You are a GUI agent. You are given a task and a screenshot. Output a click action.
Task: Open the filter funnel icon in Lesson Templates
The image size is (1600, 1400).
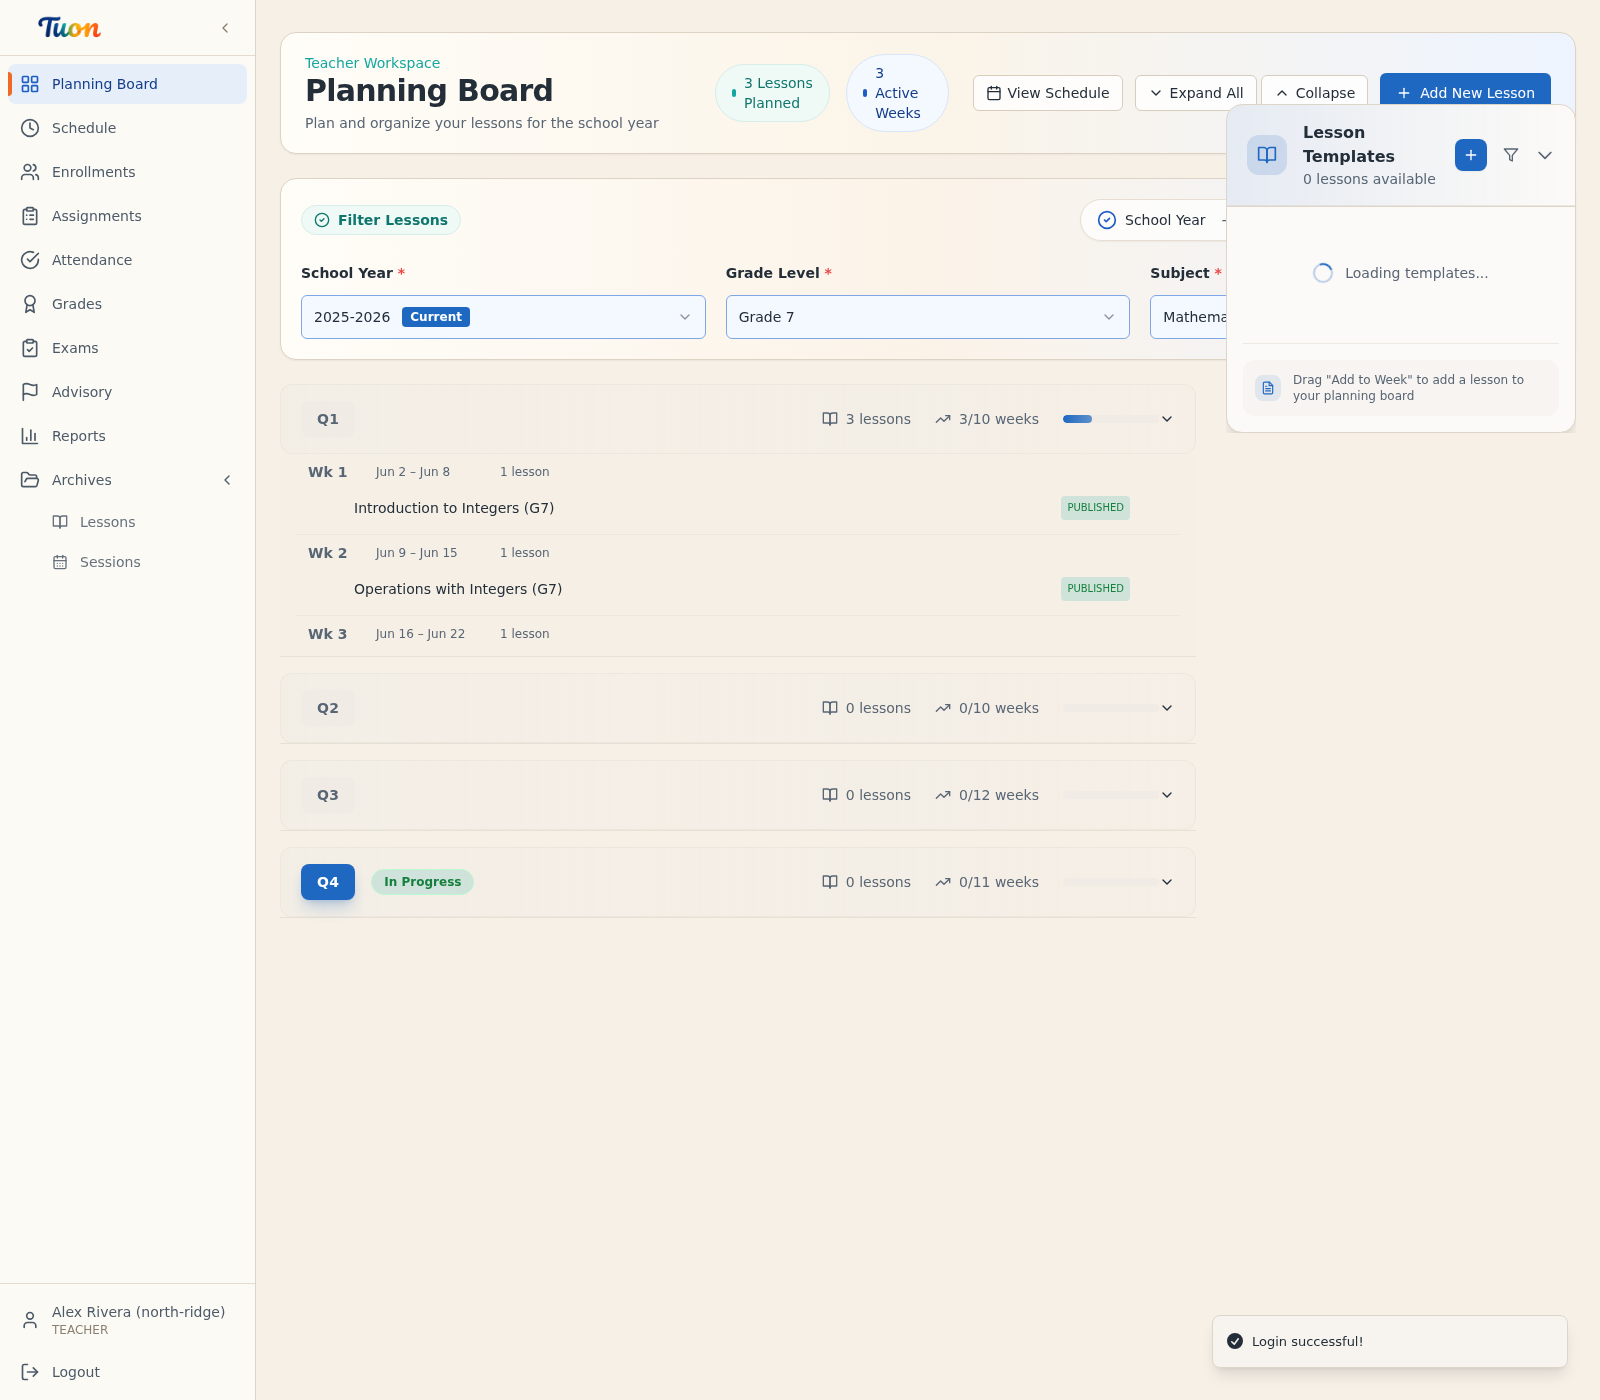(x=1510, y=155)
